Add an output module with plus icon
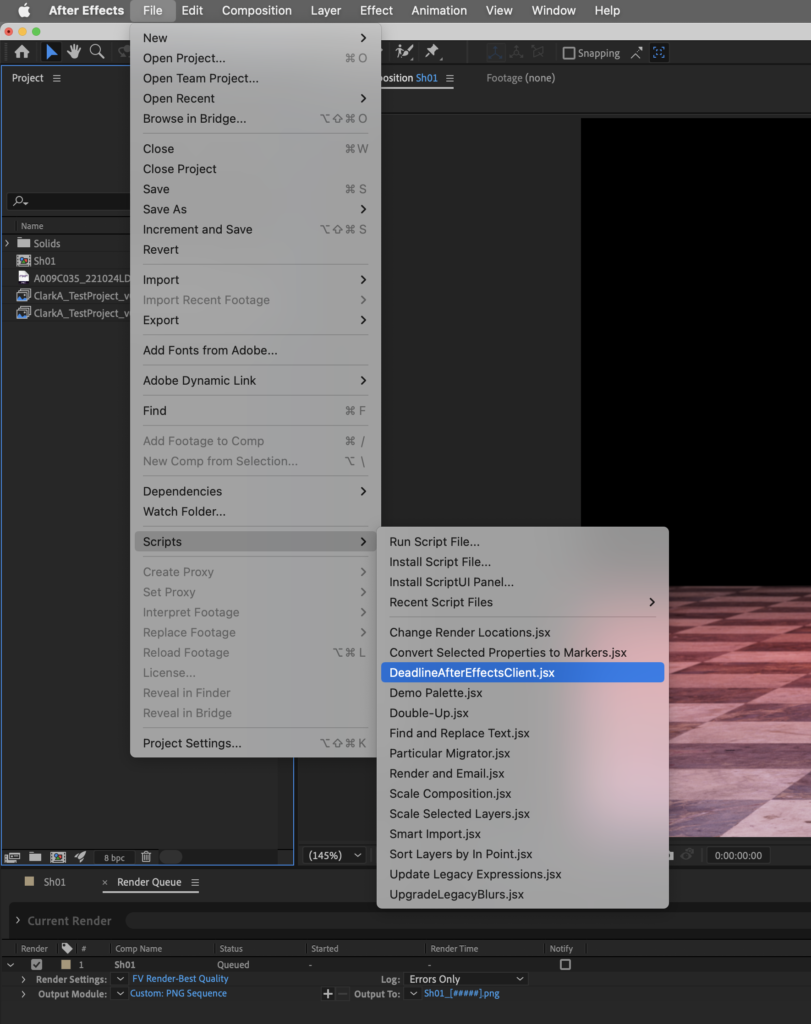Viewport: 811px width, 1024px height. tap(328, 994)
